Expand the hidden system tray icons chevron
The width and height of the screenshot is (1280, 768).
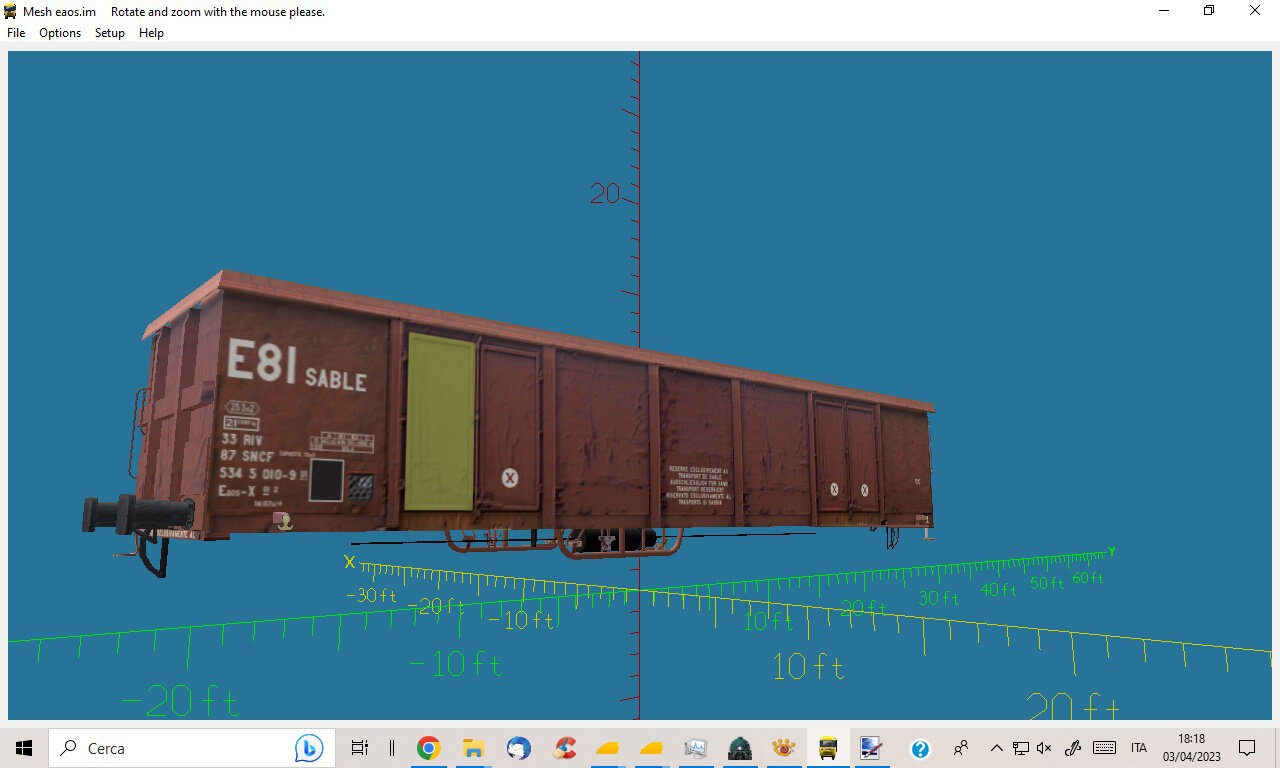997,748
